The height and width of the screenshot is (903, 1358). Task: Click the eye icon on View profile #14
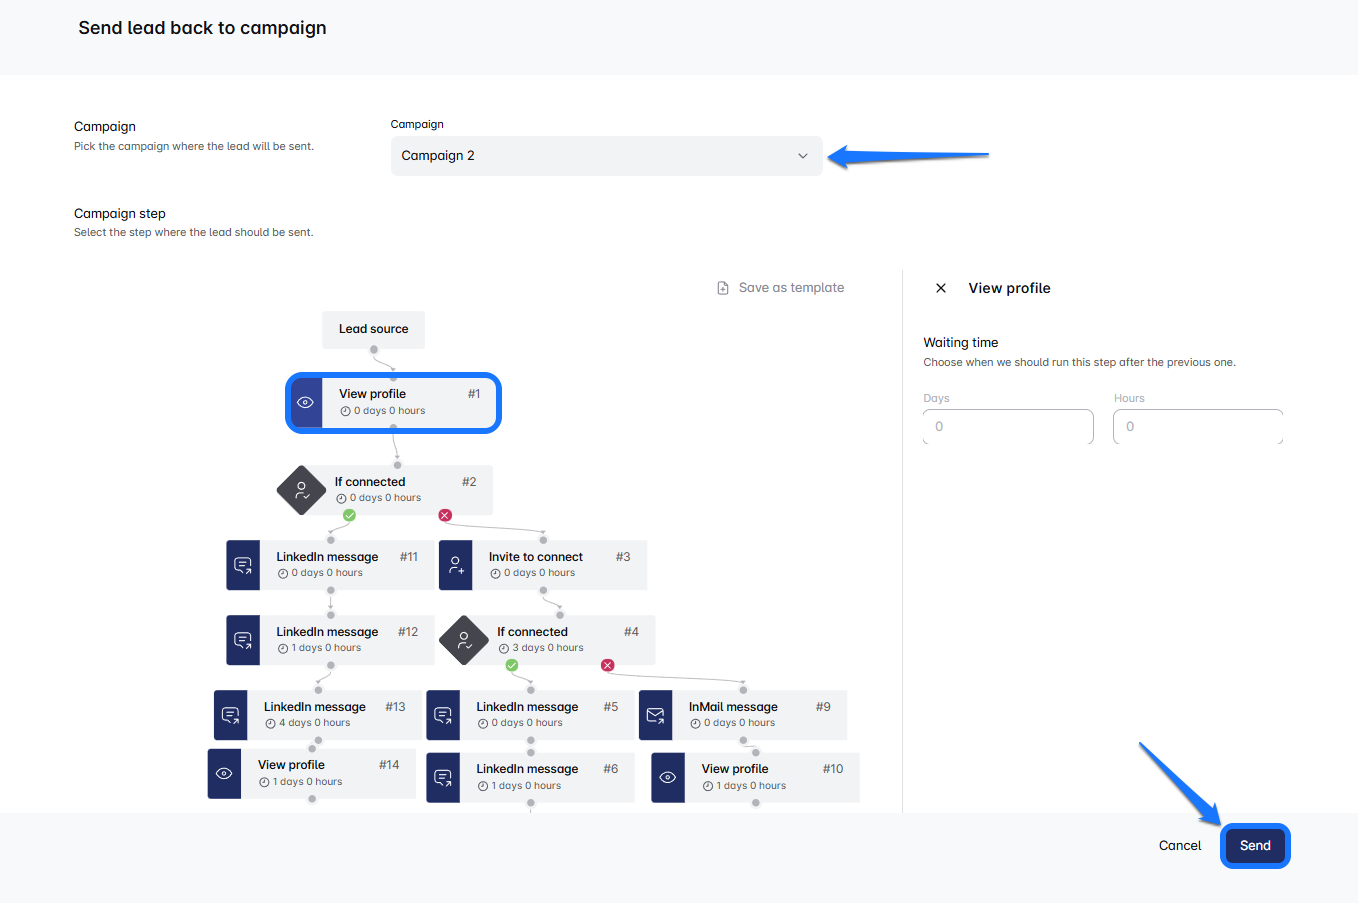(224, 773)
